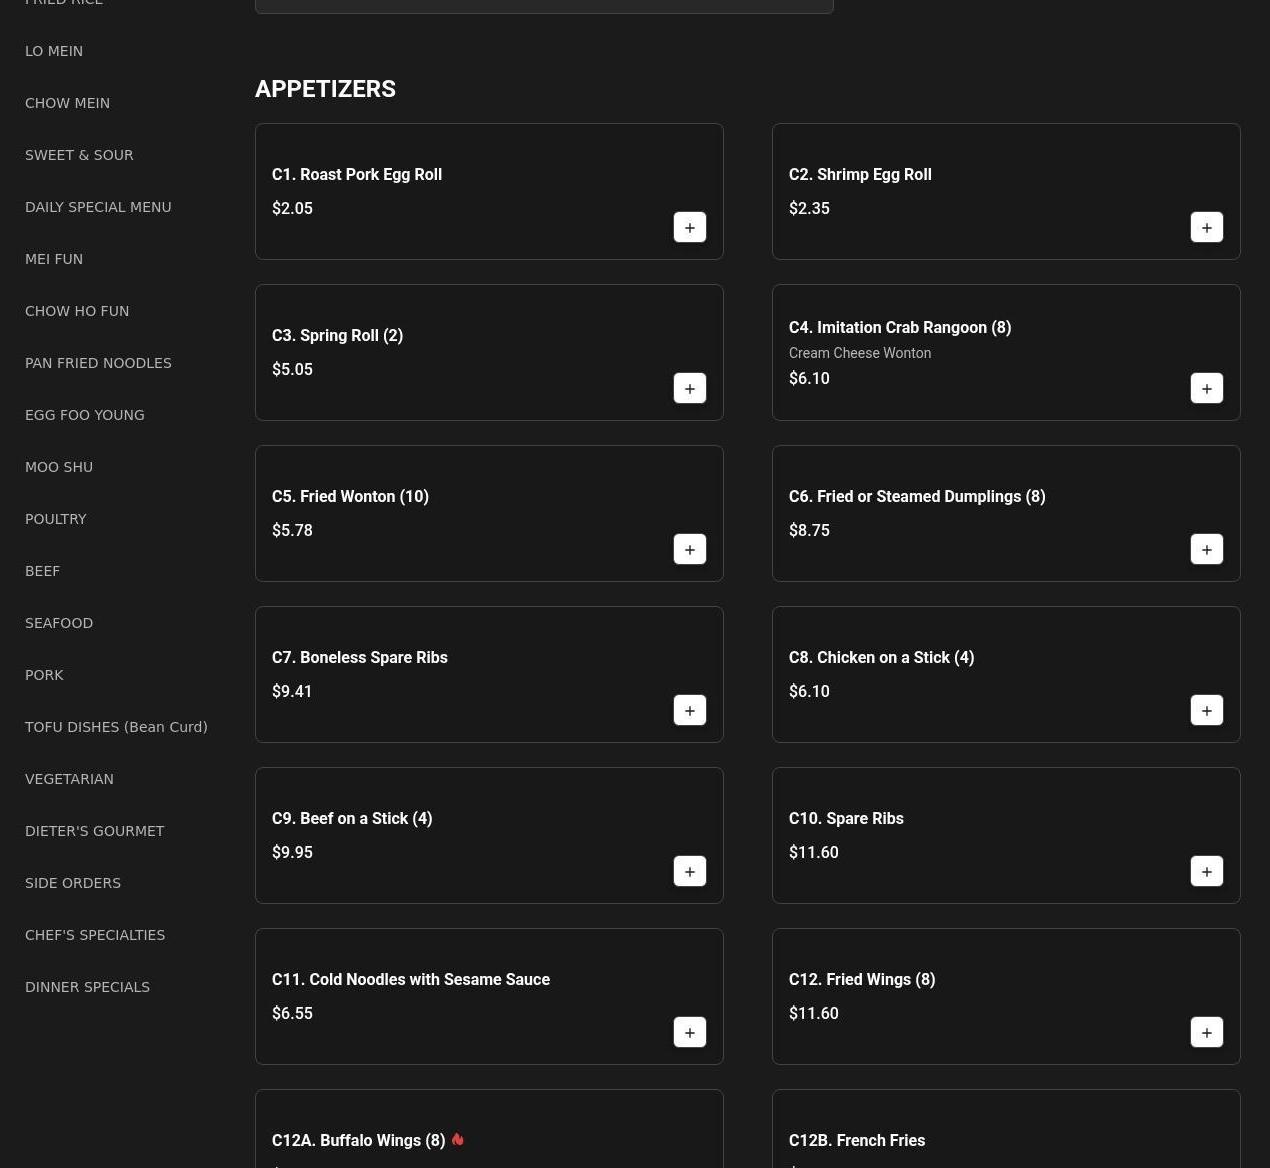1270x1168 pixels.
Task: Open C6. Fried or Steamed Dumplings title
Action: point(917,496)
